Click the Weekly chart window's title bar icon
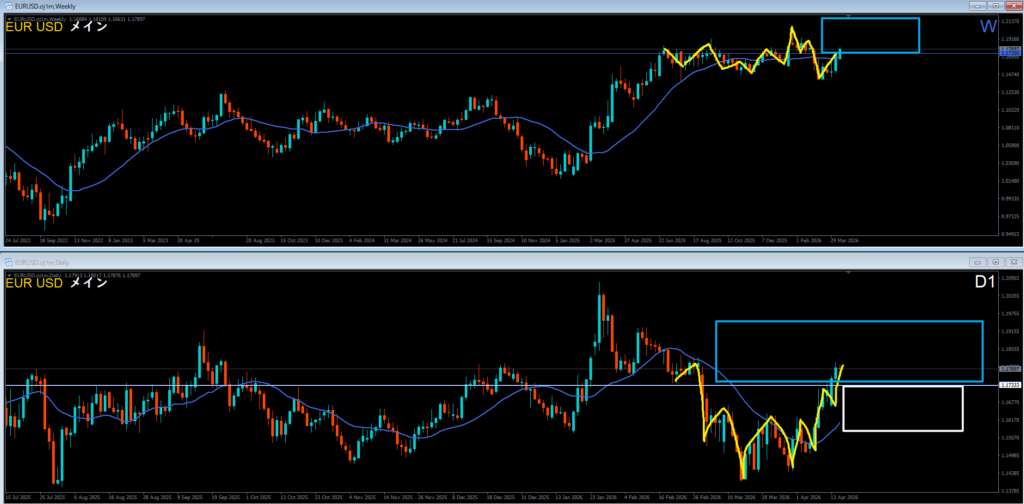 [6, 6]
